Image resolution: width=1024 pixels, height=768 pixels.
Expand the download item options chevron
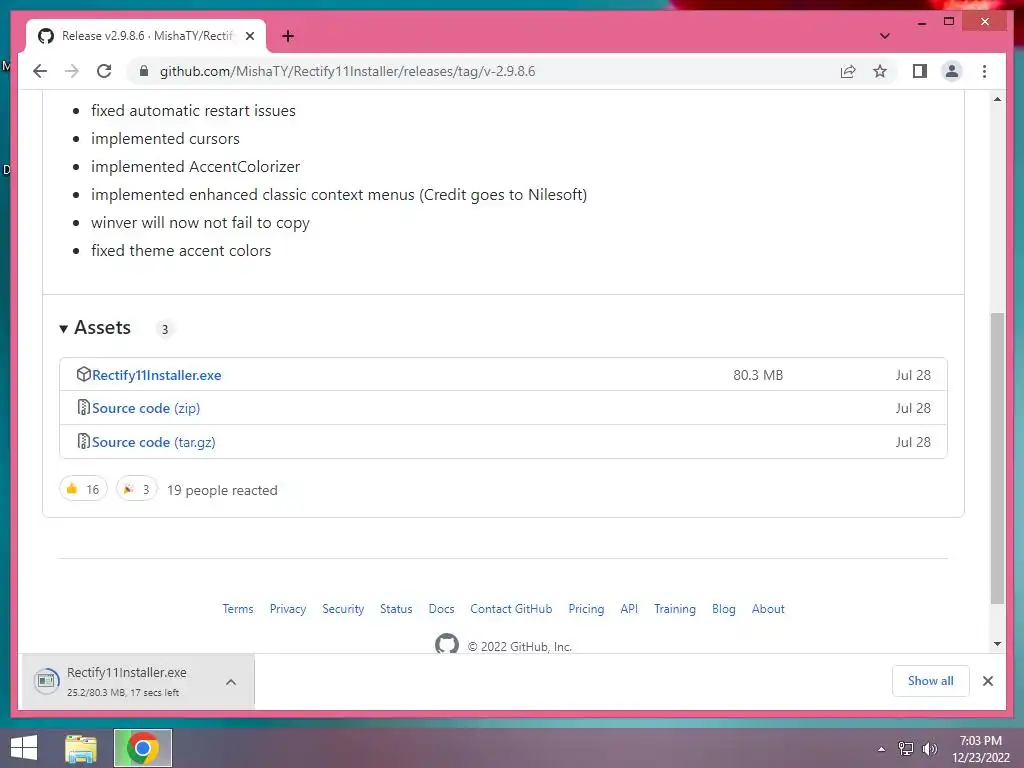pyautogui.click(x=231, y=682)
